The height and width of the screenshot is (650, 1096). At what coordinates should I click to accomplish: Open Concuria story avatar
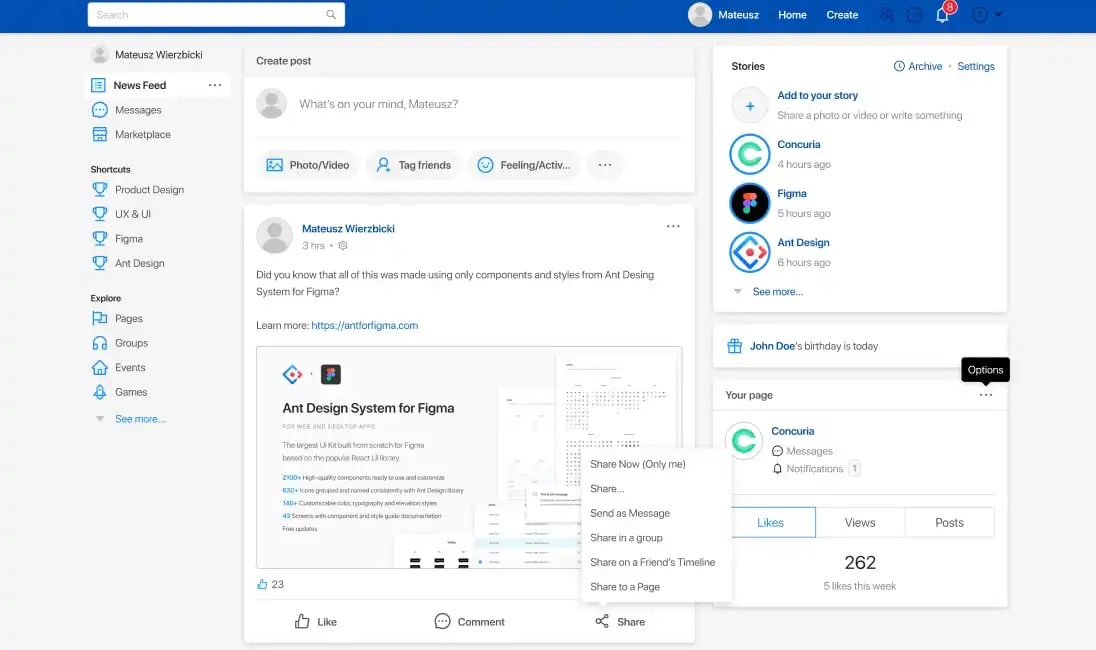point(750,154)
